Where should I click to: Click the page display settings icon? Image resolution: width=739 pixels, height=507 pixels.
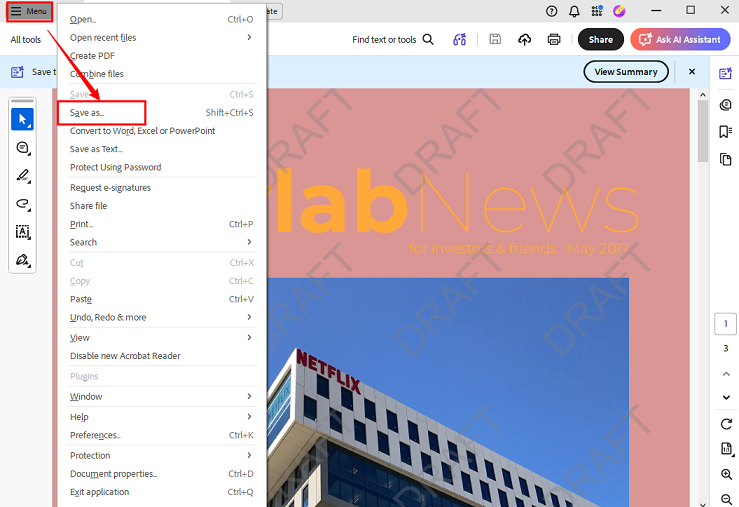point(727,449)
